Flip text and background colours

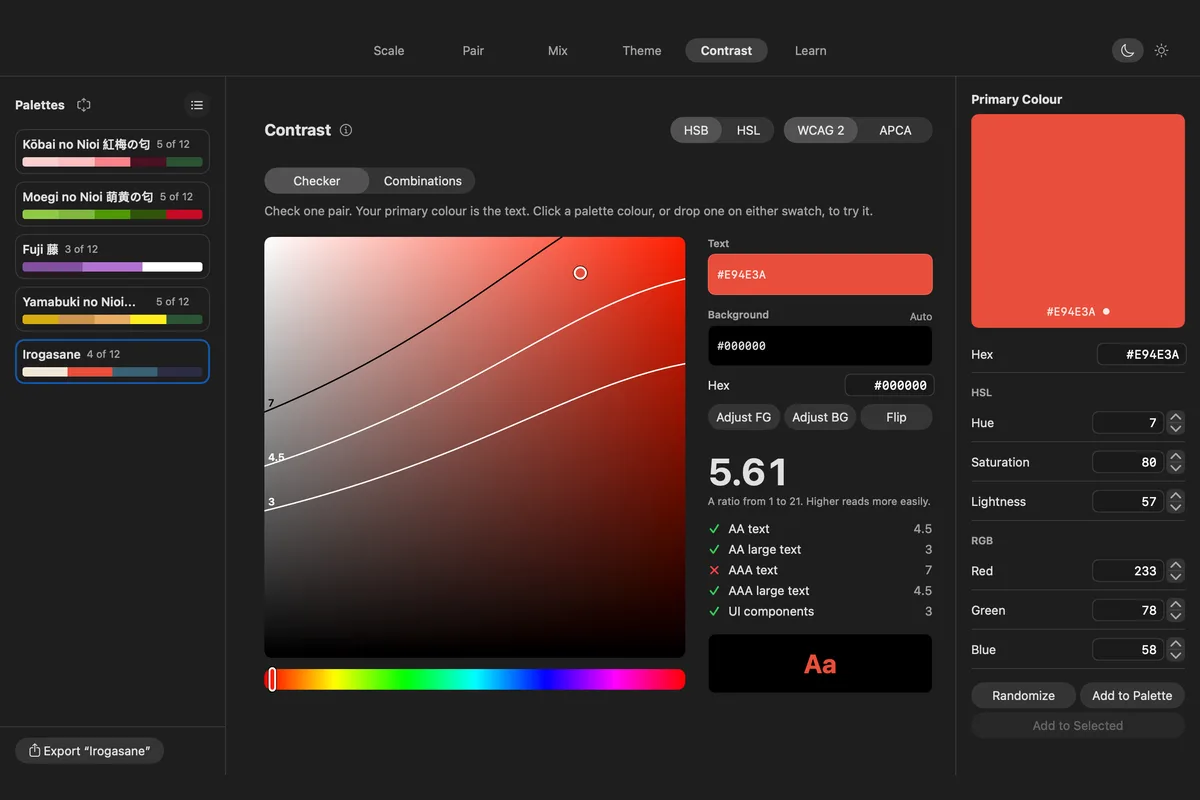pyautogui.click(x=896, y=417)
